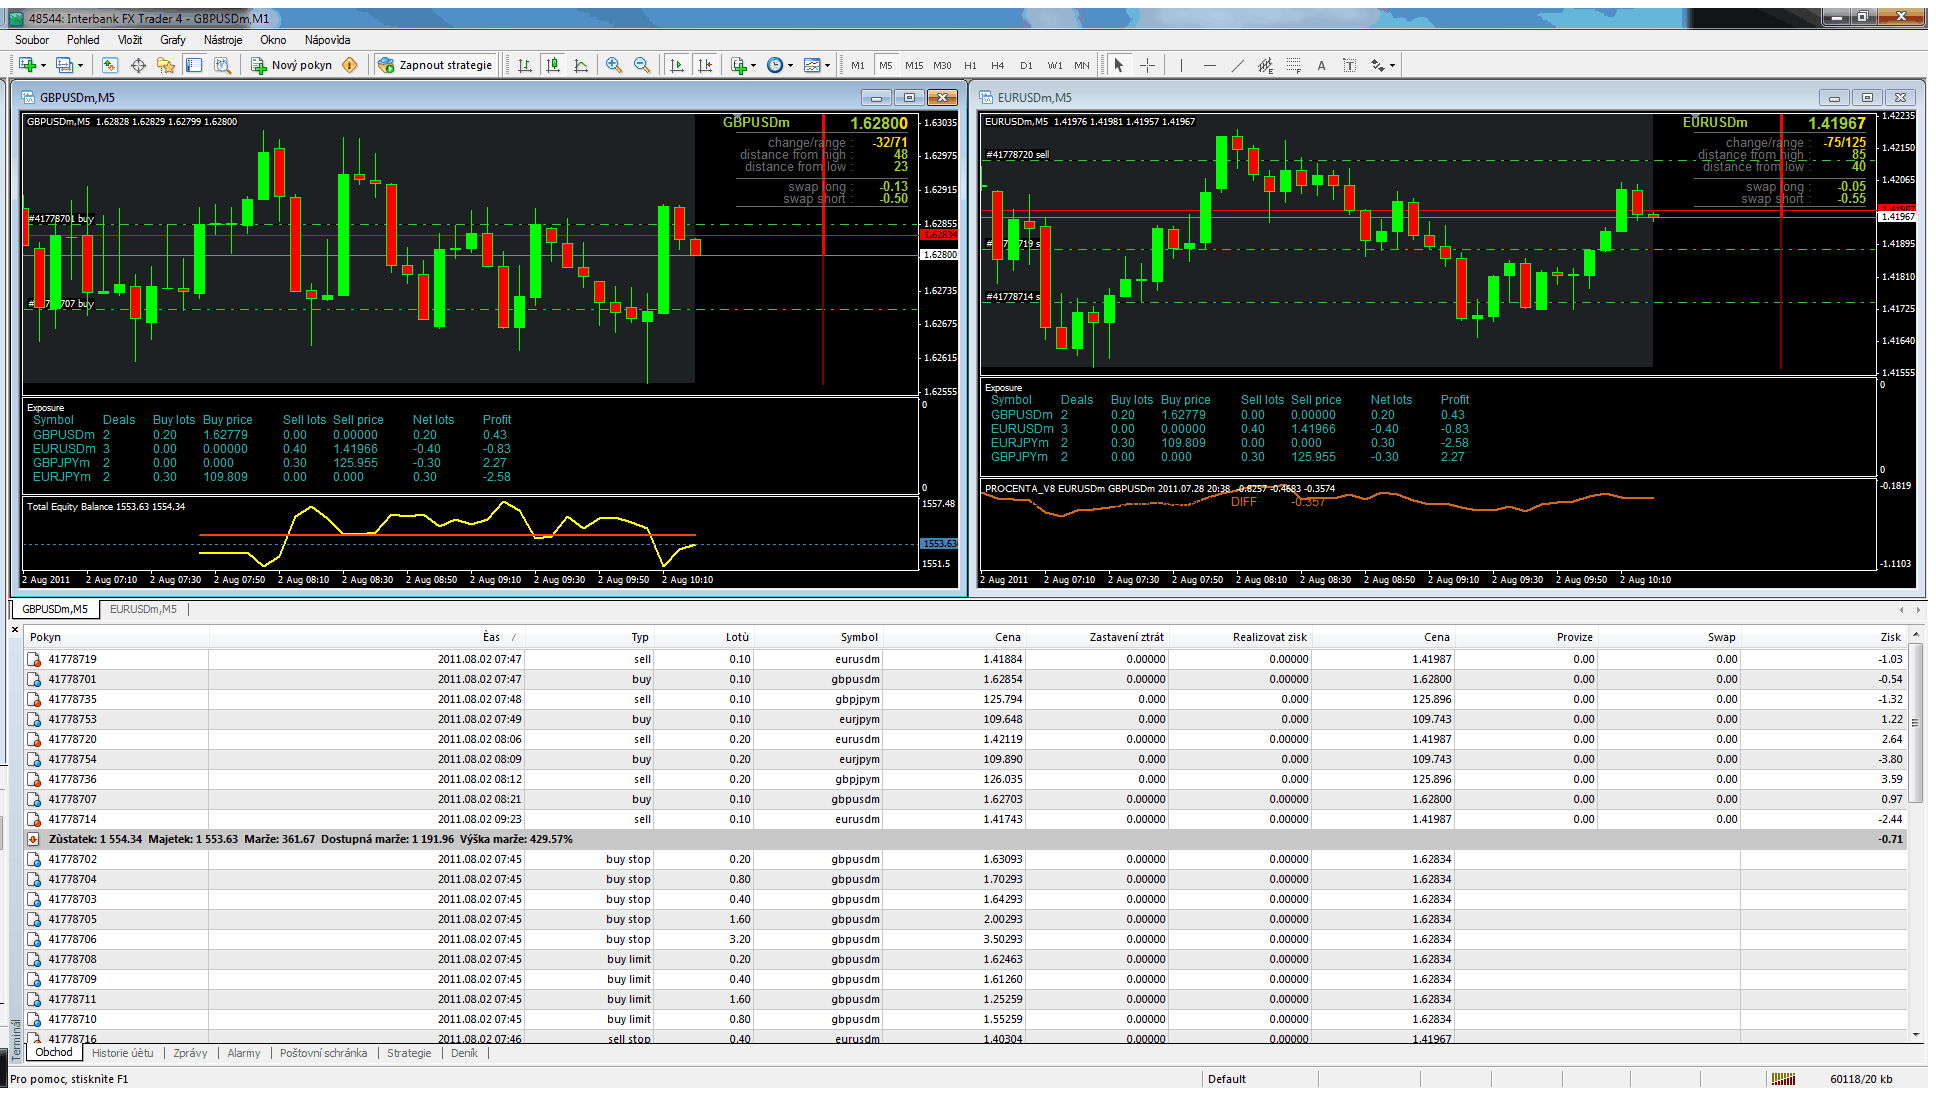Select the Fibonacci retracement tool
This screenshot has width=1936, height=1096.
tap(1294, 65)
